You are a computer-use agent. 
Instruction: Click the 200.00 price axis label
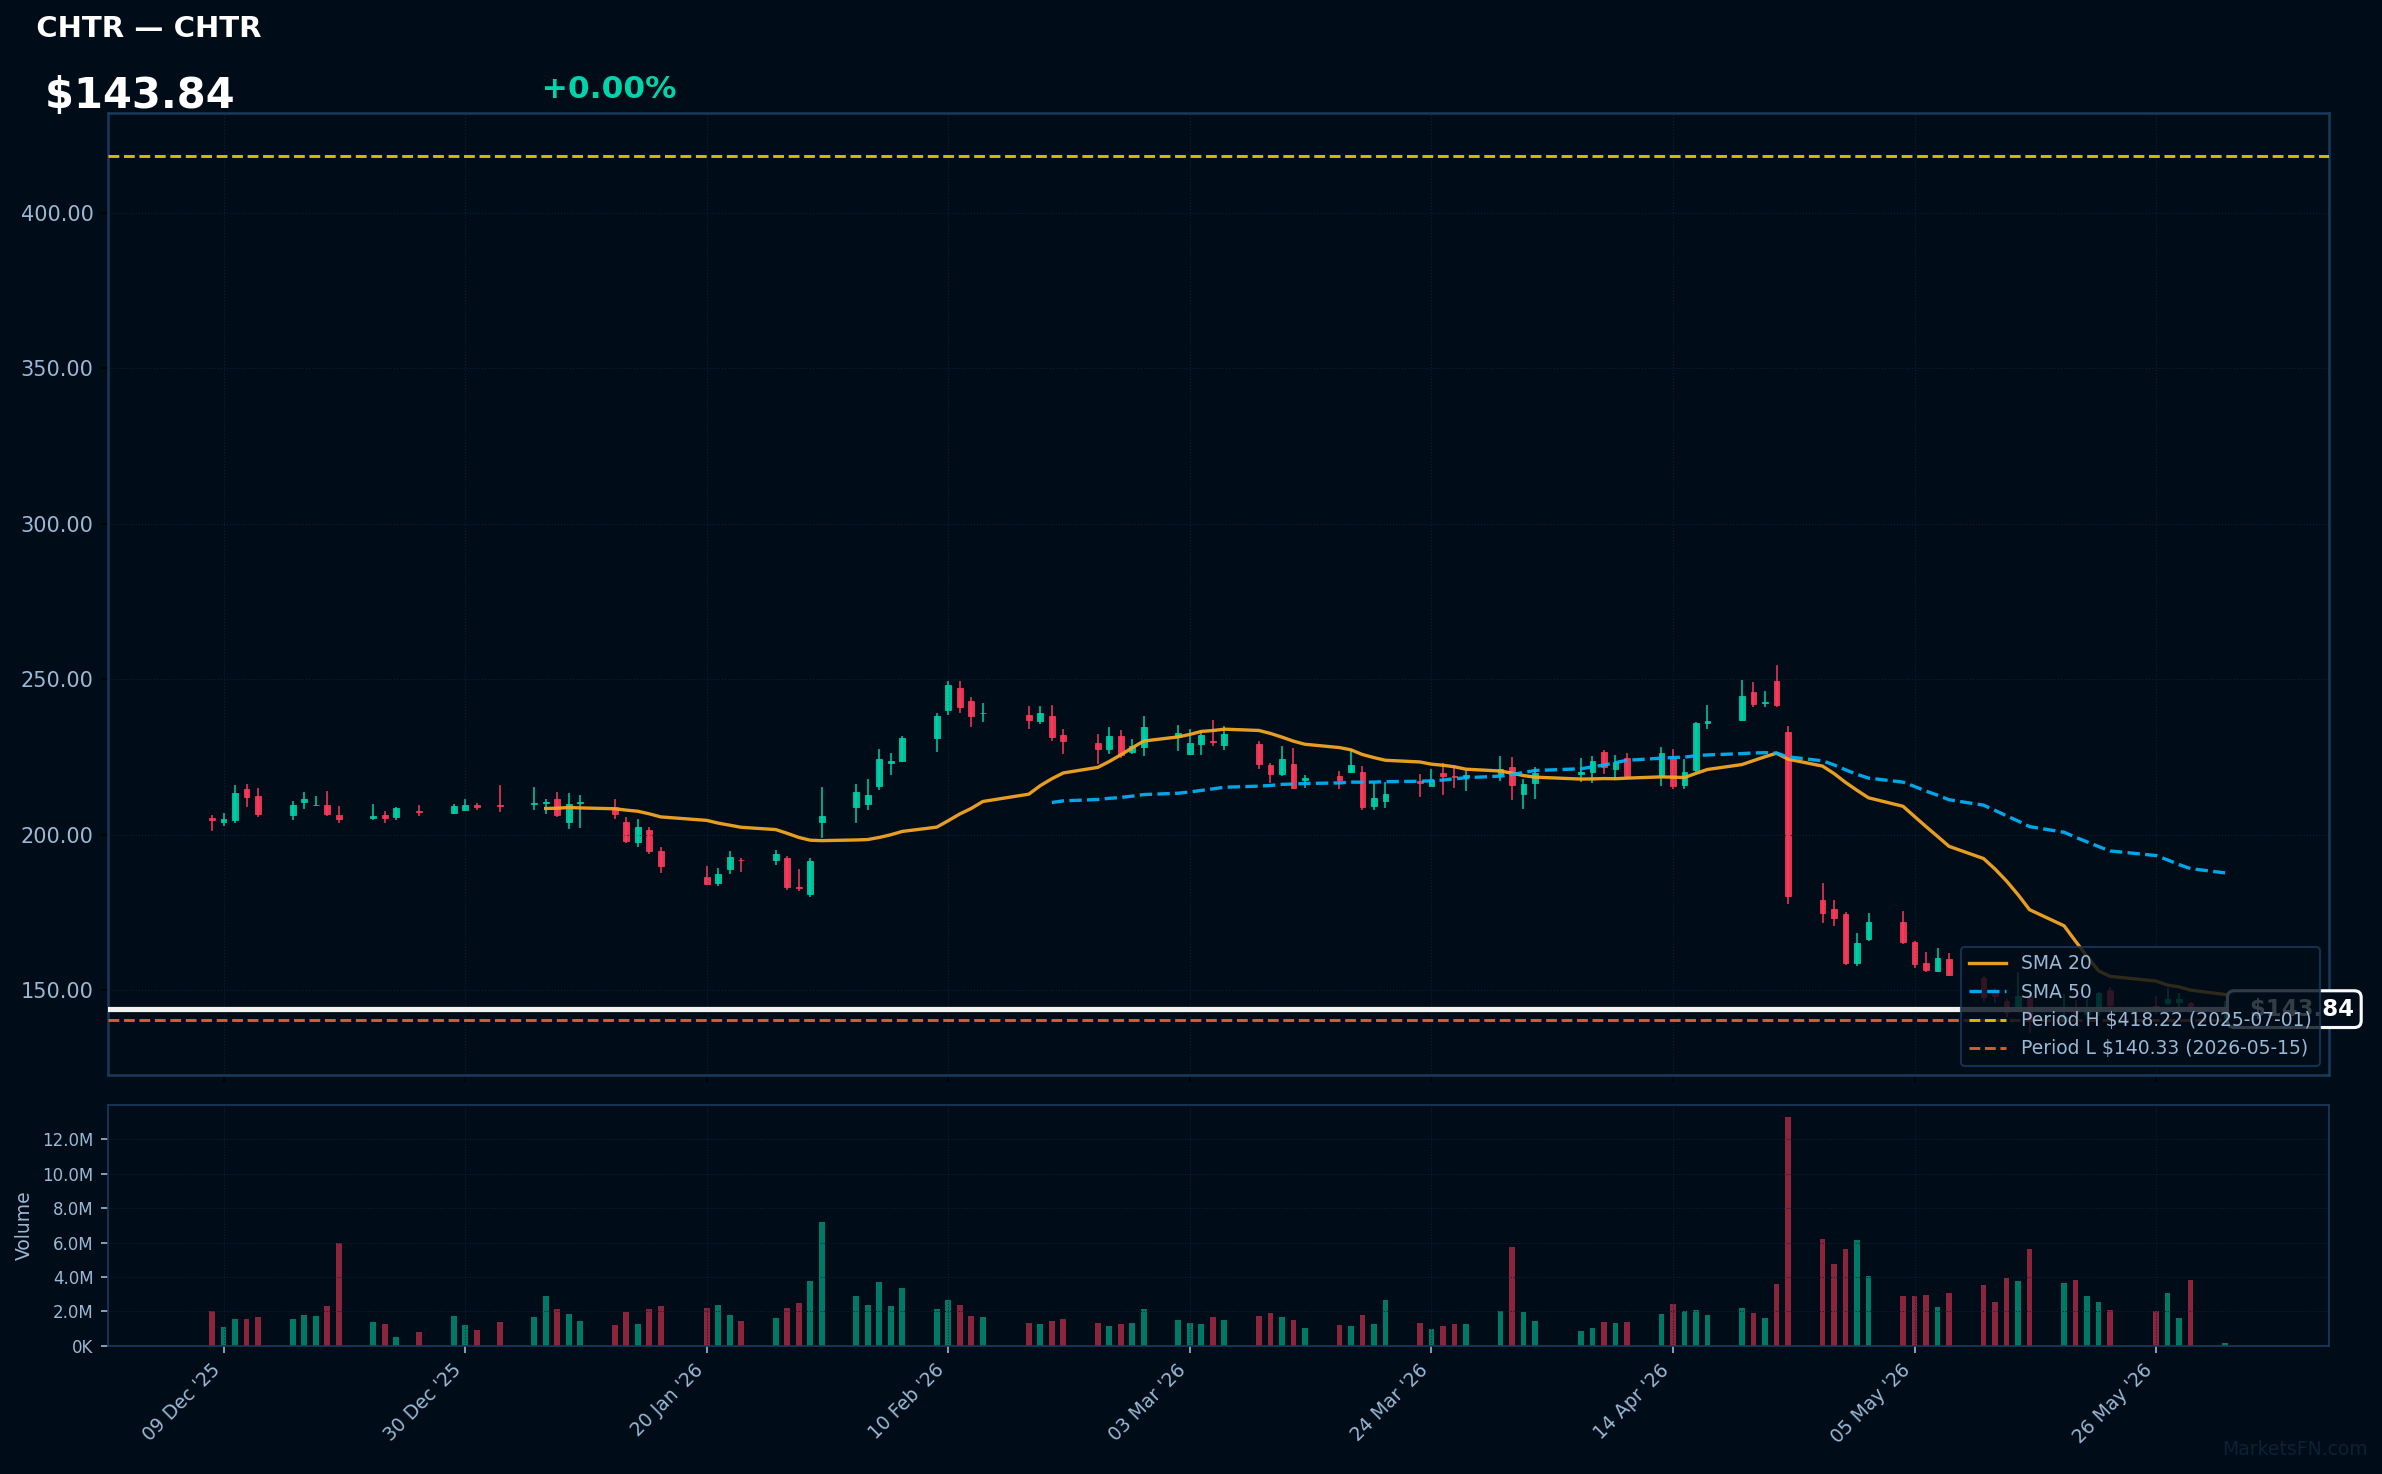(x=57, y=835)
